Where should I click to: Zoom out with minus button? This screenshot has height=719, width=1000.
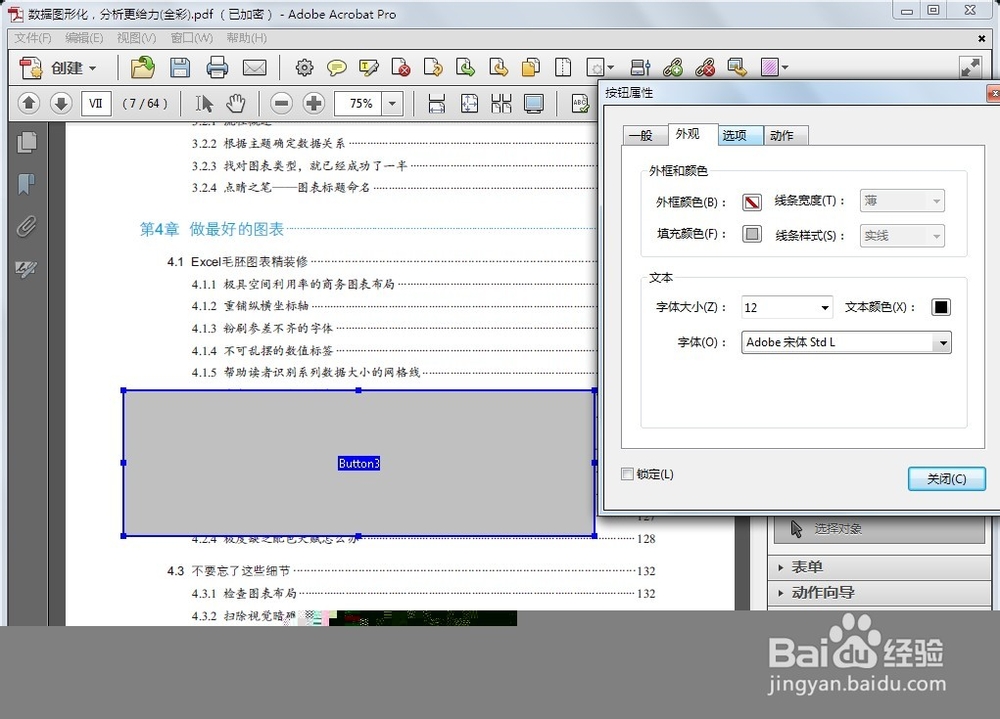[281, 103]
